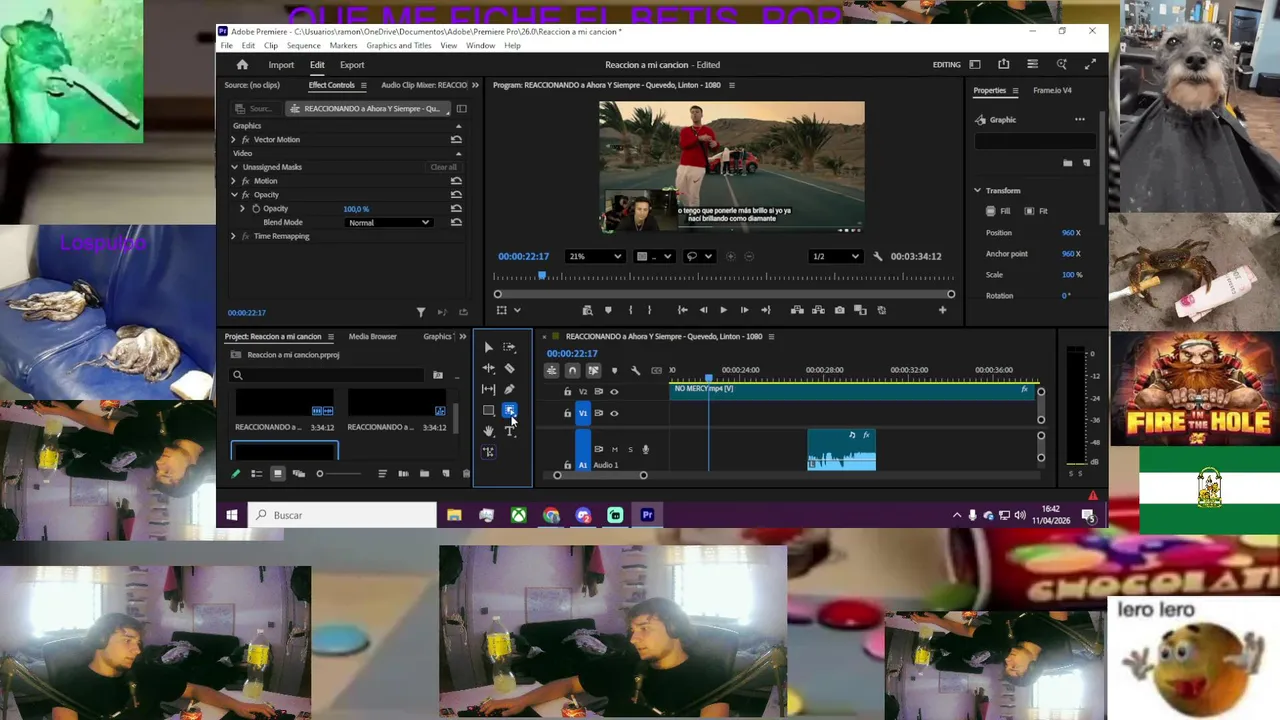The width and height of the screenshot is (1280, 720).
Task: Toggle V2 track output eye
Action: 614,392
